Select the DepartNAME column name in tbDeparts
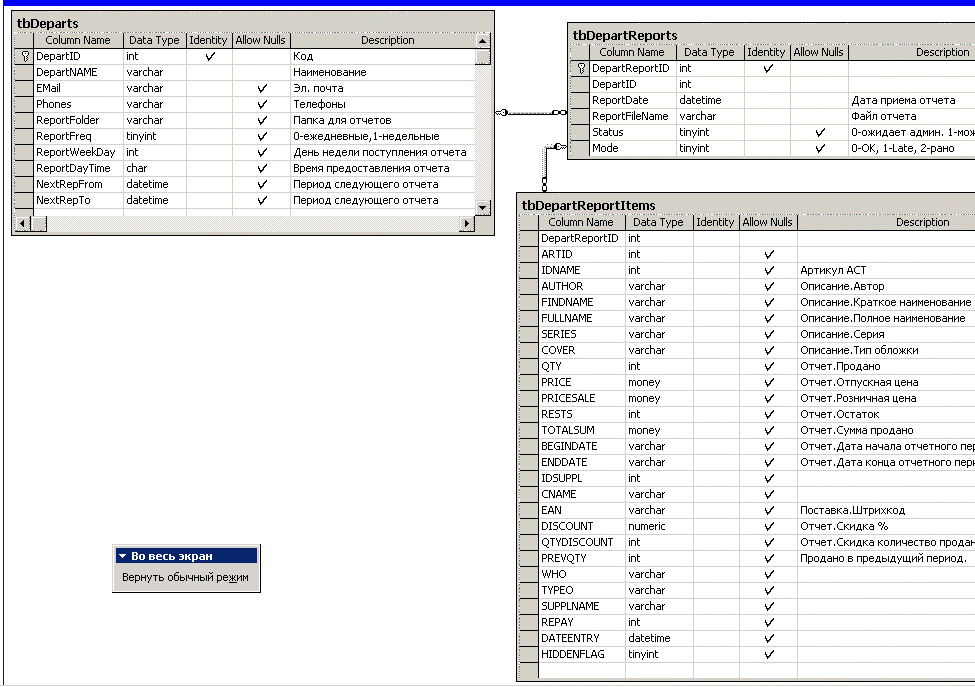Viewport: 975px width, 687px height. coord(67,72)
